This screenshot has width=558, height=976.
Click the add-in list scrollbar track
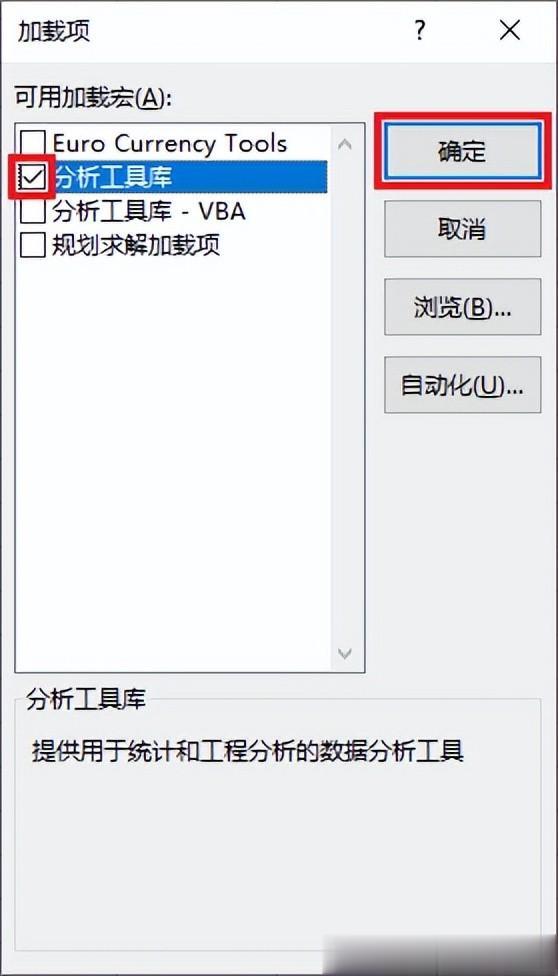[344, 398]
